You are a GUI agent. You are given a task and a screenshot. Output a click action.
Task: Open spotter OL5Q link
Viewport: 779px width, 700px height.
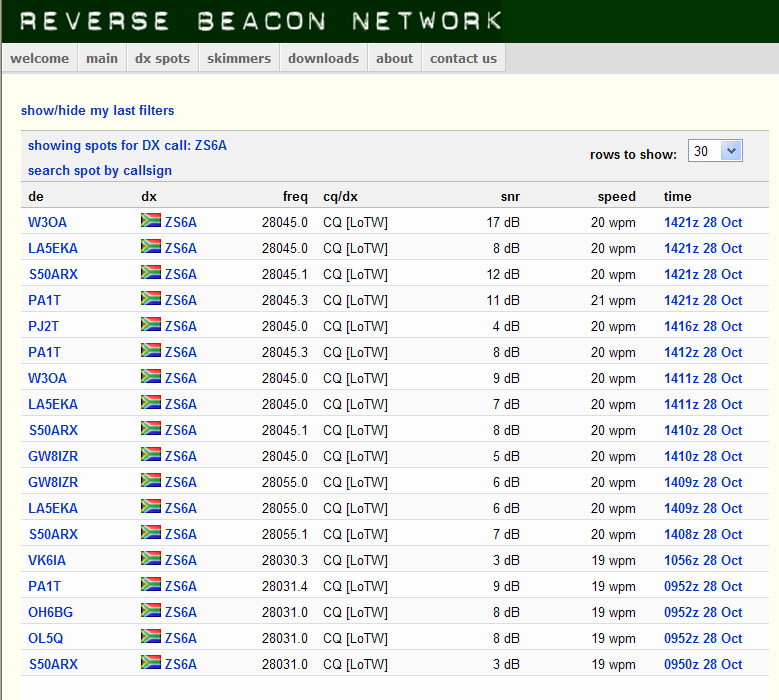point(46,638)
